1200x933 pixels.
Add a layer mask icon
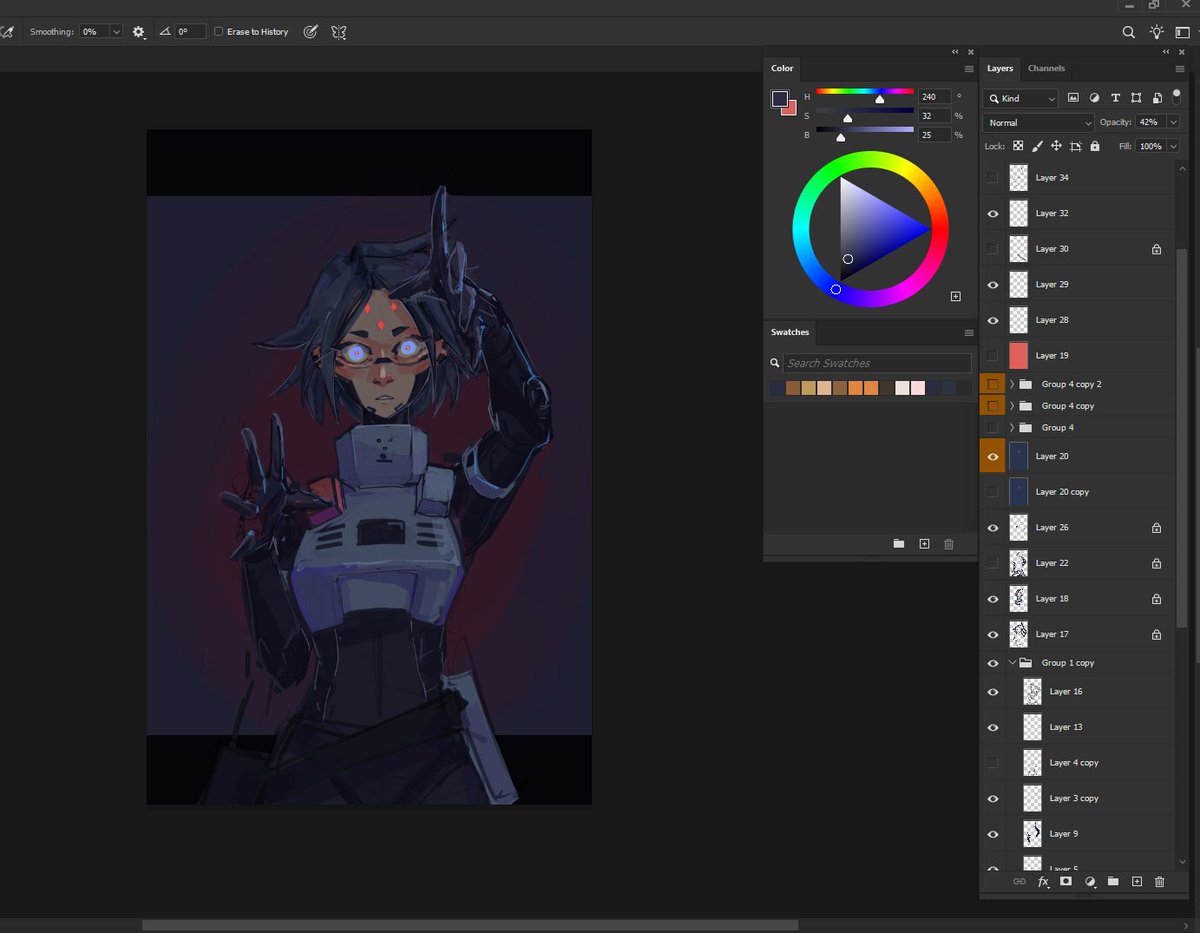point(1066,882)
